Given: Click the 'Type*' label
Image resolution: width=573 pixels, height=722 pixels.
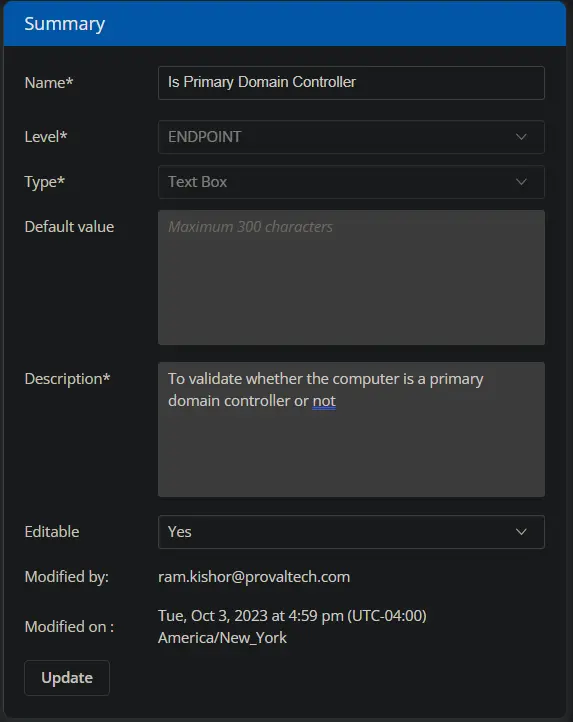Looking at the screenshot, I should tap(45, 182).
